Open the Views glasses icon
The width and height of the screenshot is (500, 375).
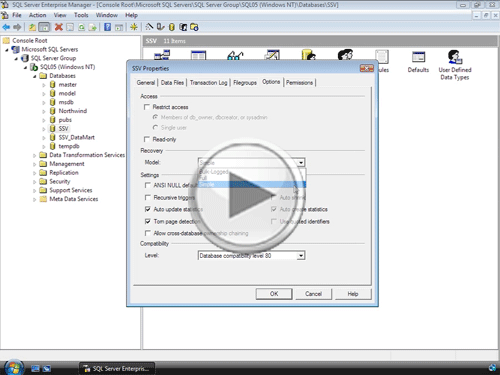coord(235,55)
